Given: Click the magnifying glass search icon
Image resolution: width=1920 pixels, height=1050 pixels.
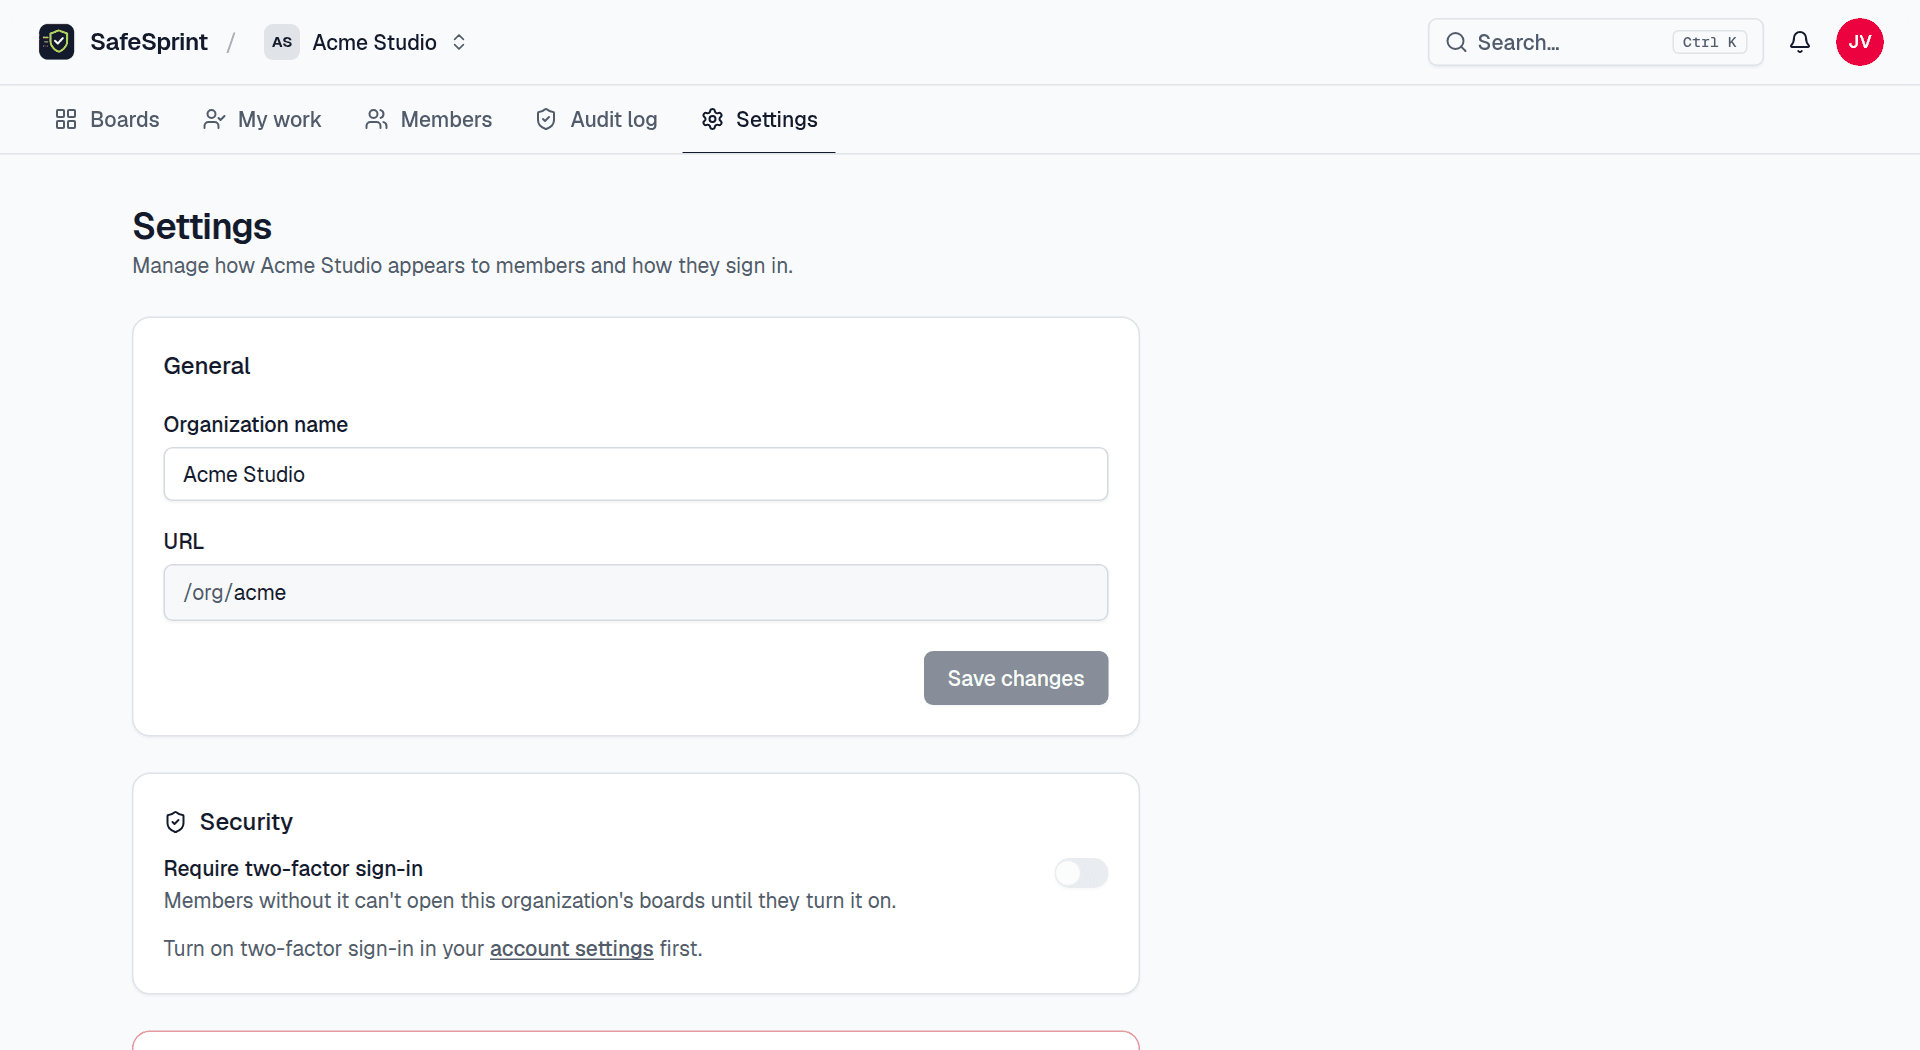Looking at the screenshot, I should pos(1456,42).
